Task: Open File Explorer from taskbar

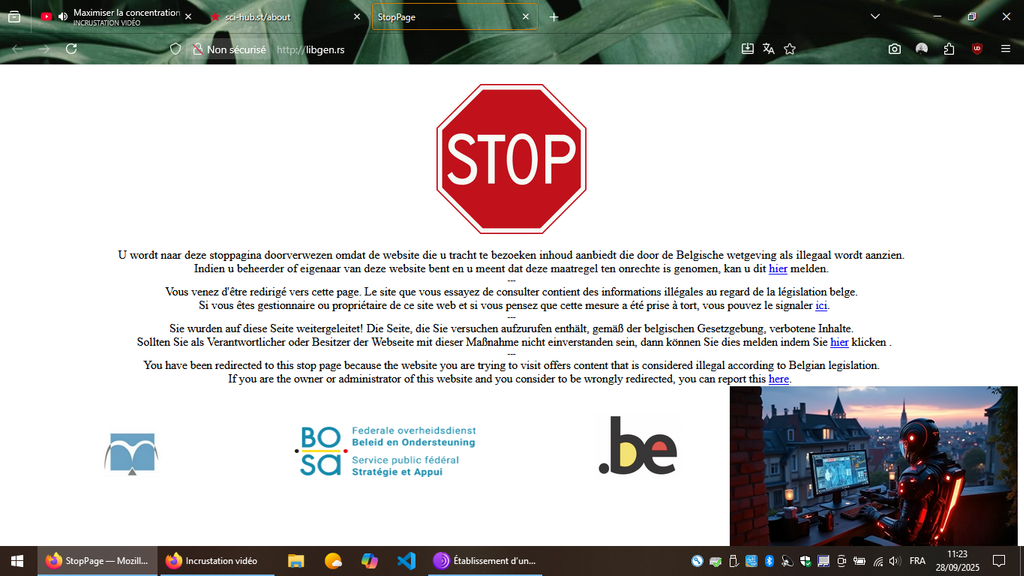Action: [x=296, y=561]
